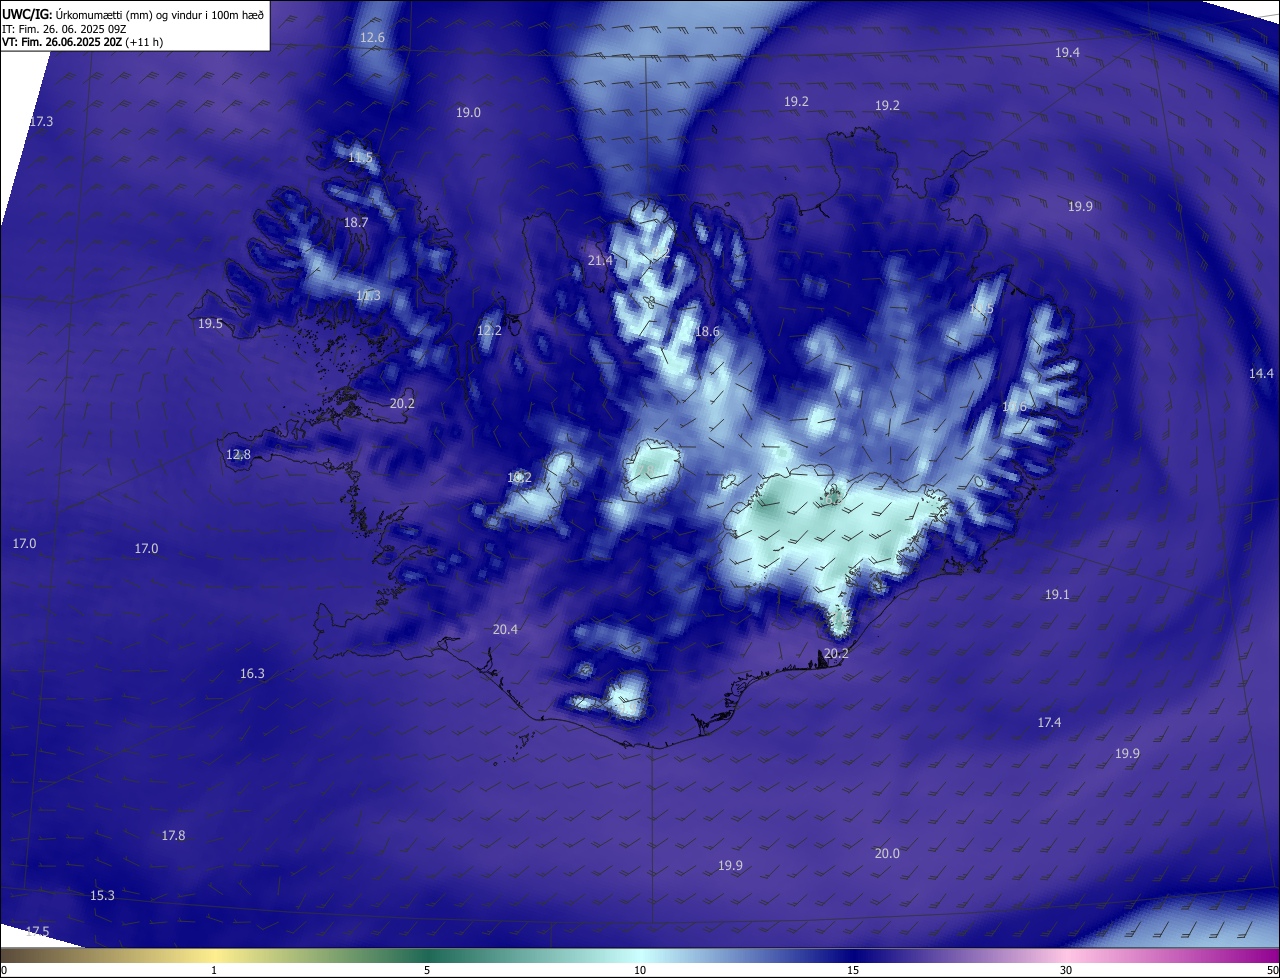
Task: Click the color scale label '0'
Action: click(4, 970)
